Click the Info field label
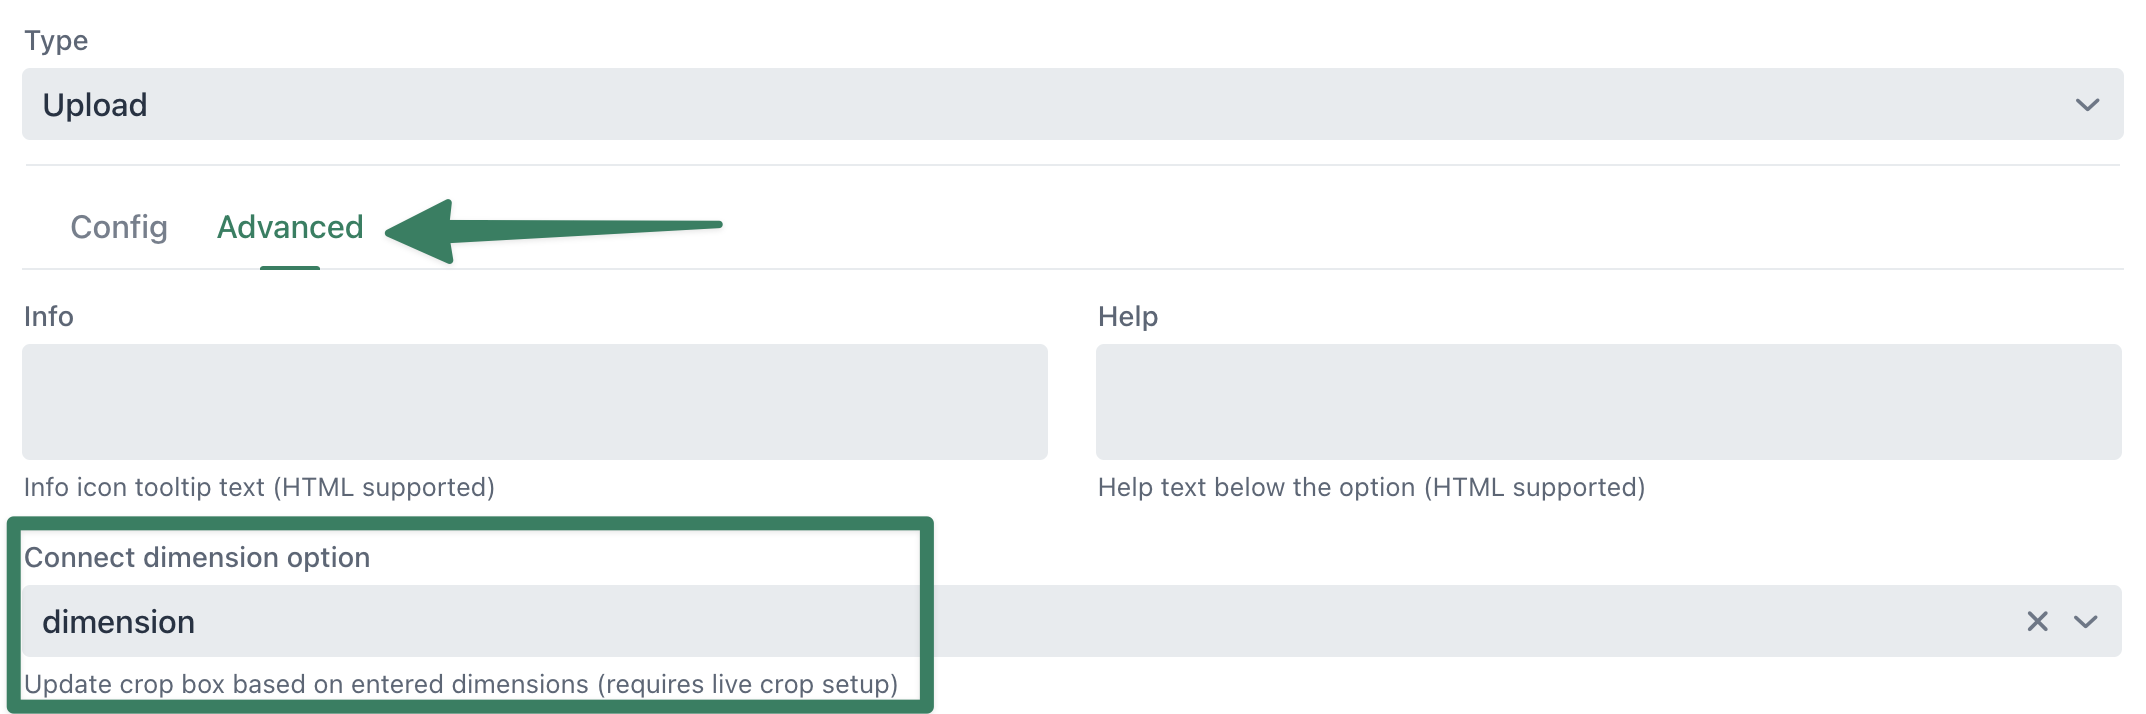2146x714 pixels. click(x=48, y=316)
